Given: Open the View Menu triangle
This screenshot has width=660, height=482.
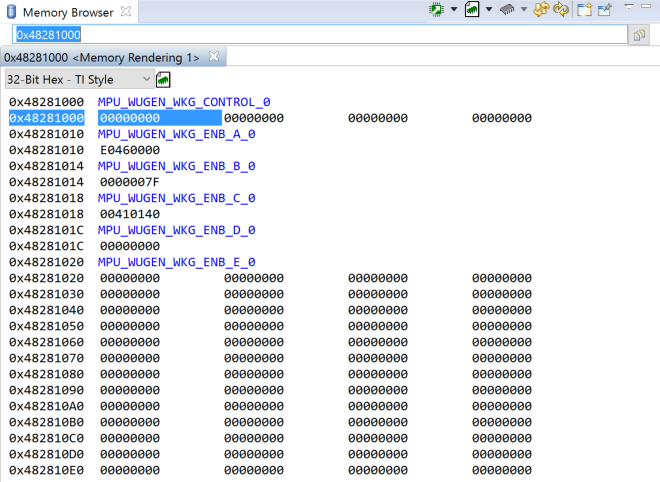Looking at the screenshot, I should (x=629, y=7).
